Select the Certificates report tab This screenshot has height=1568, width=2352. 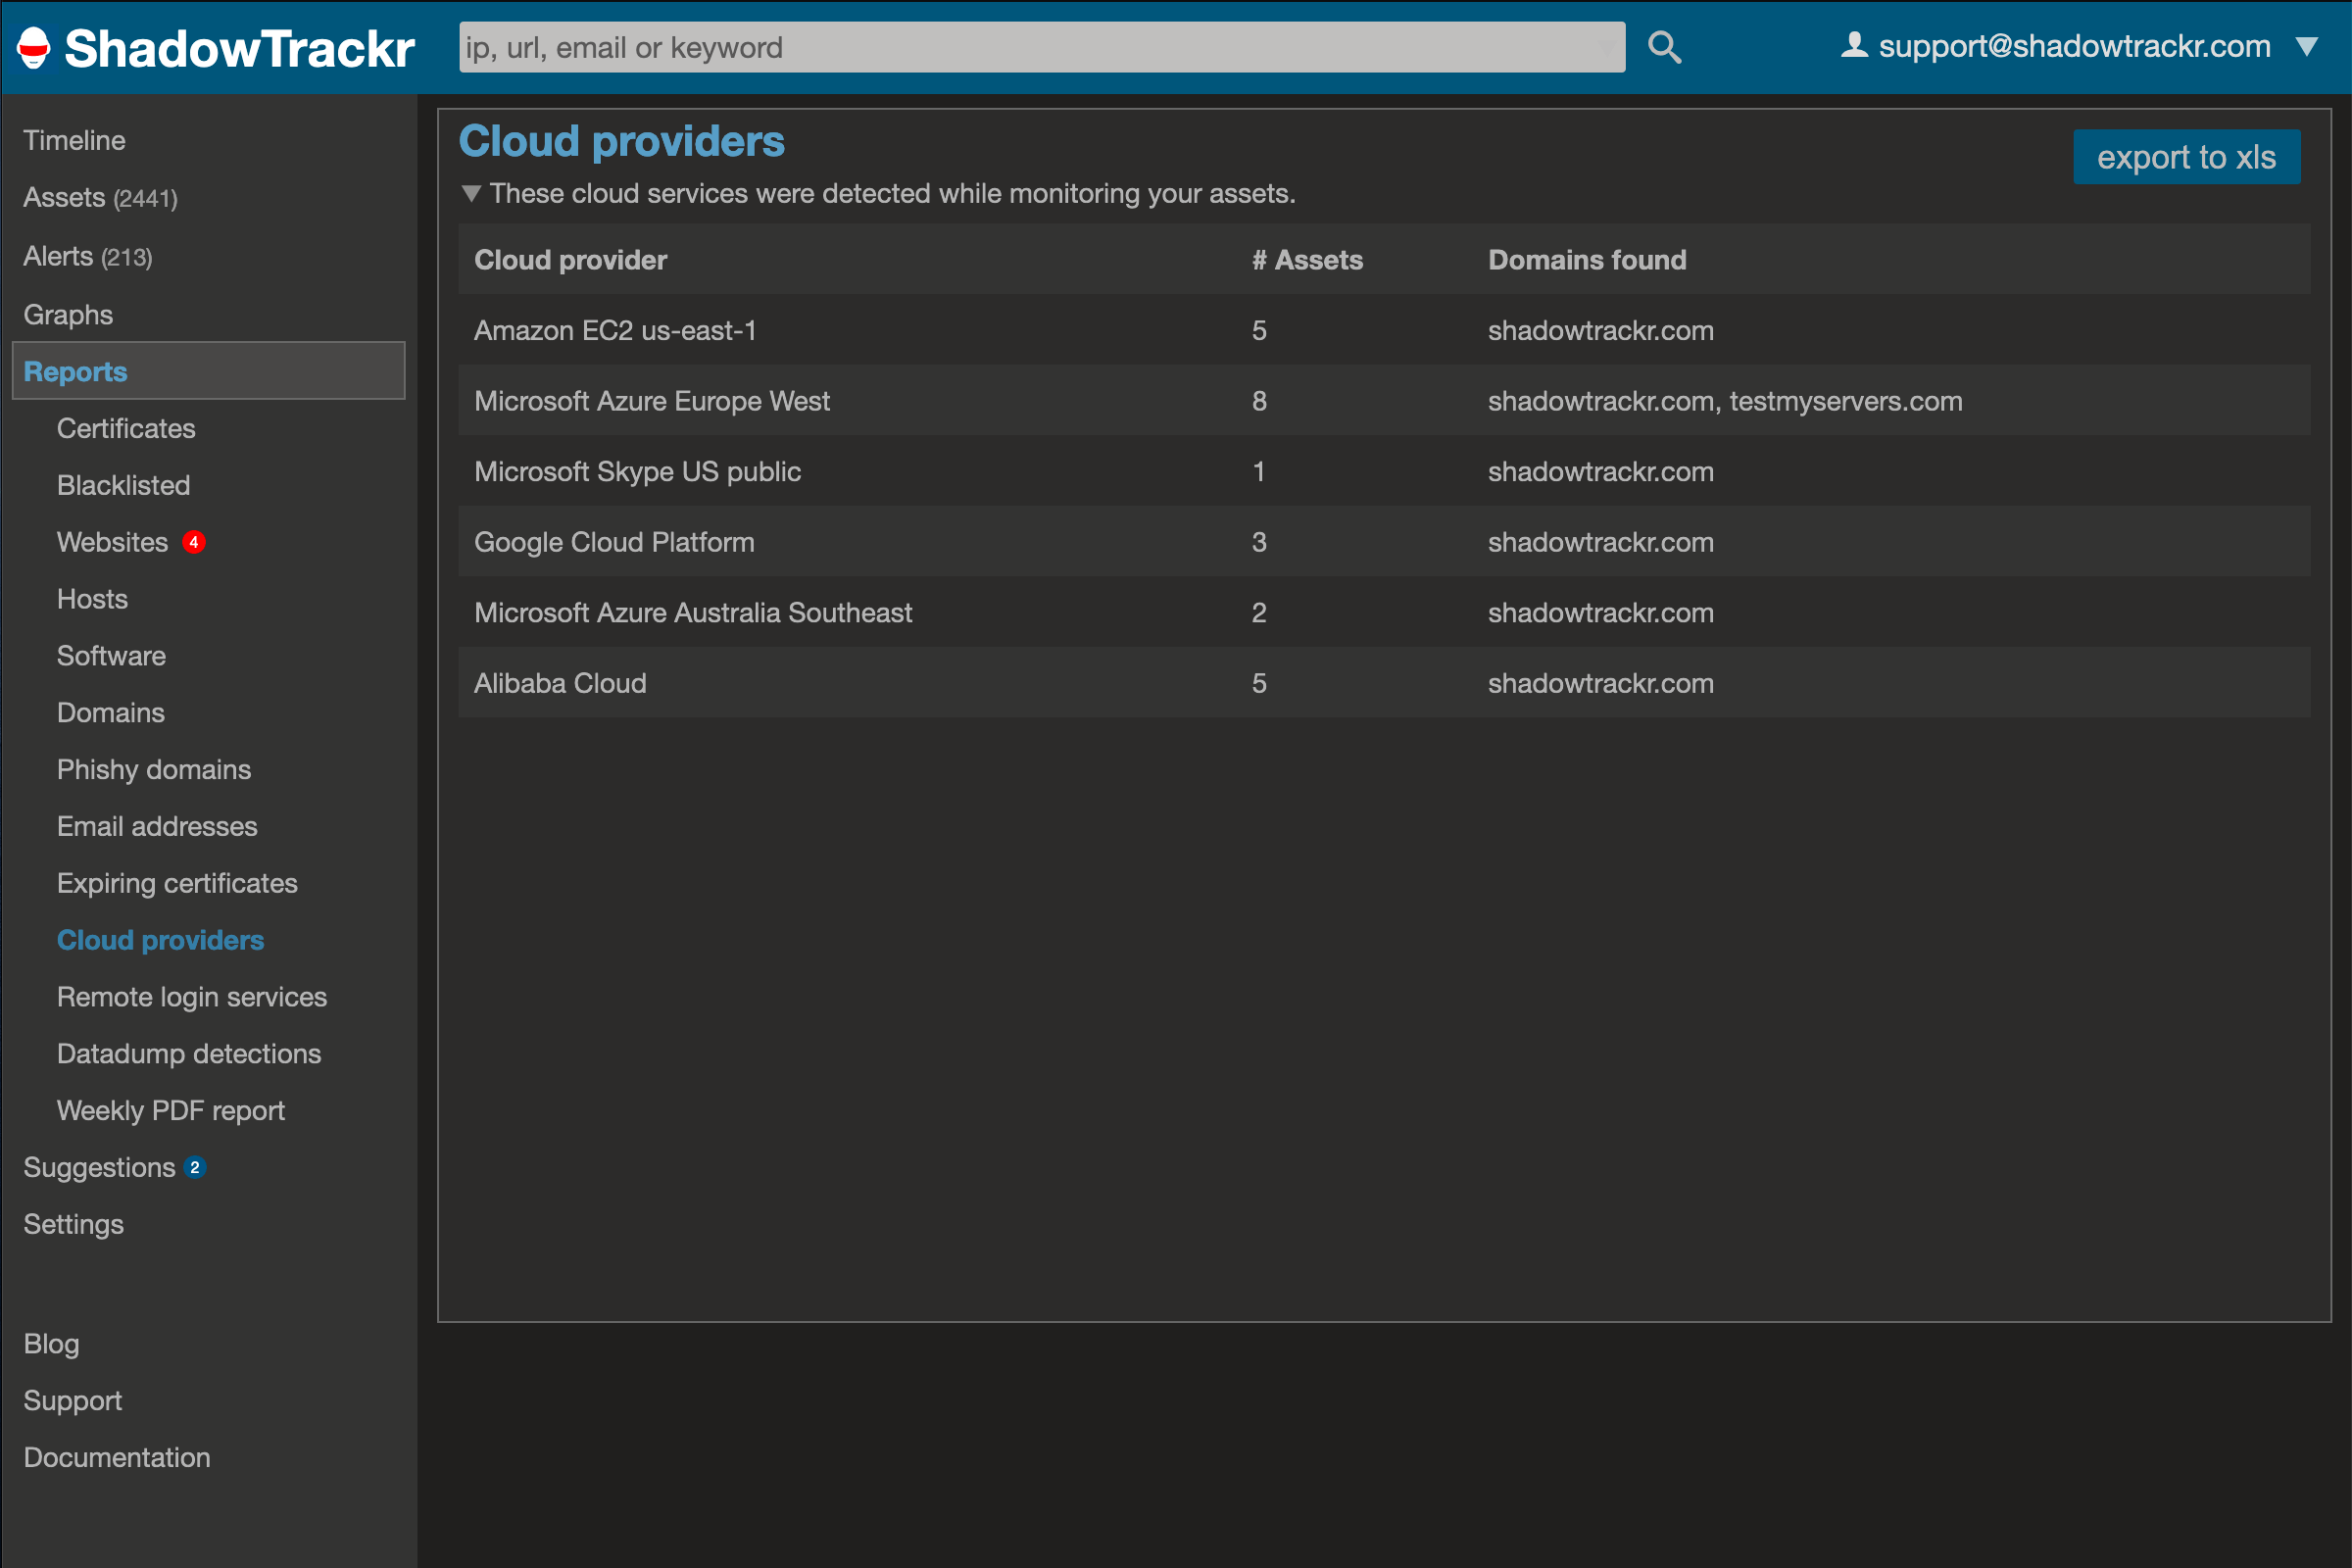126,427
